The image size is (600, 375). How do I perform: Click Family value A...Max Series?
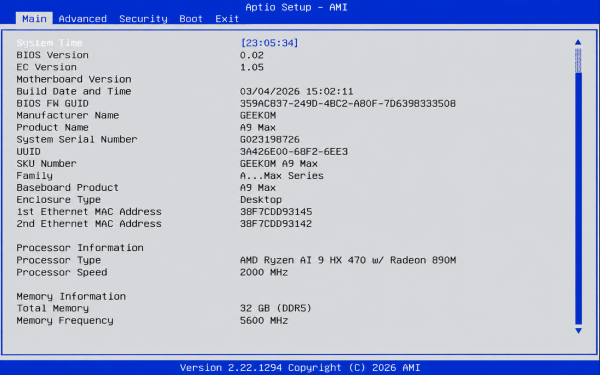pyautogui.click(x=282, y=176)
